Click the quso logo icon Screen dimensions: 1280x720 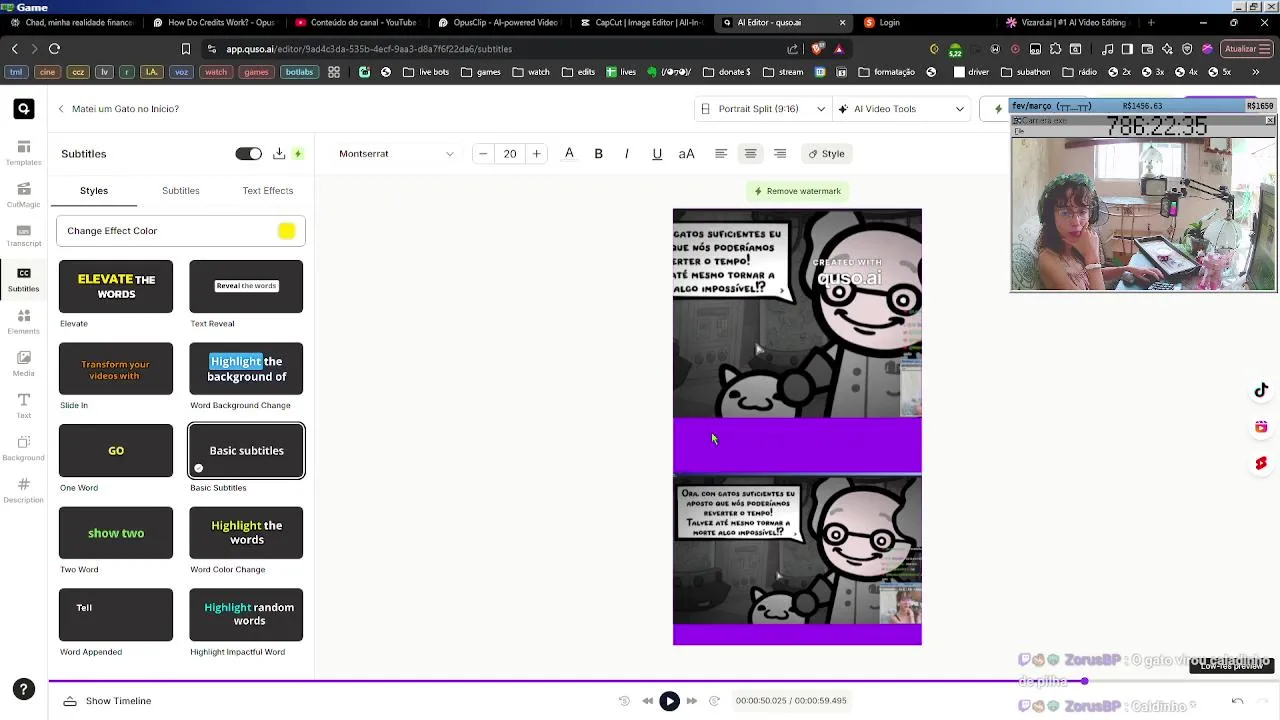click(x=24, y=109)
